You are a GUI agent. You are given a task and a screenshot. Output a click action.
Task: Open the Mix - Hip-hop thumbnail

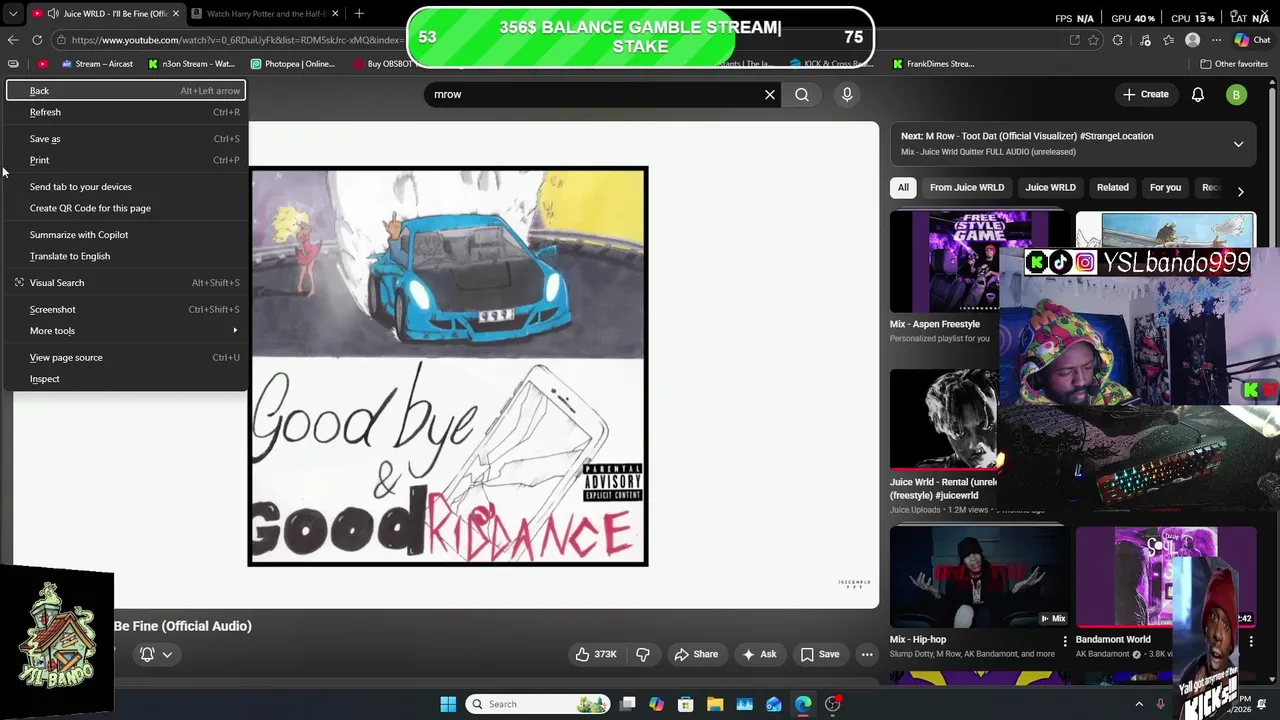click(980, 578)
